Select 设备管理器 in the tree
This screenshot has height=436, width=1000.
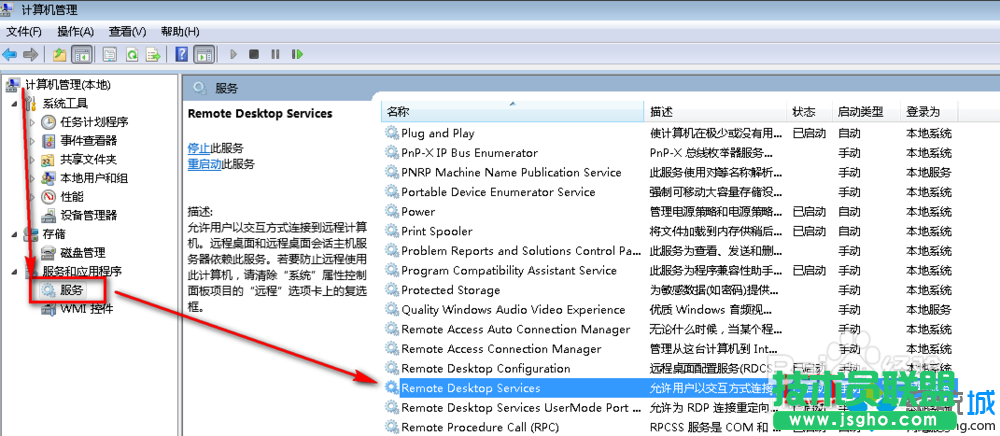(88, 215)
